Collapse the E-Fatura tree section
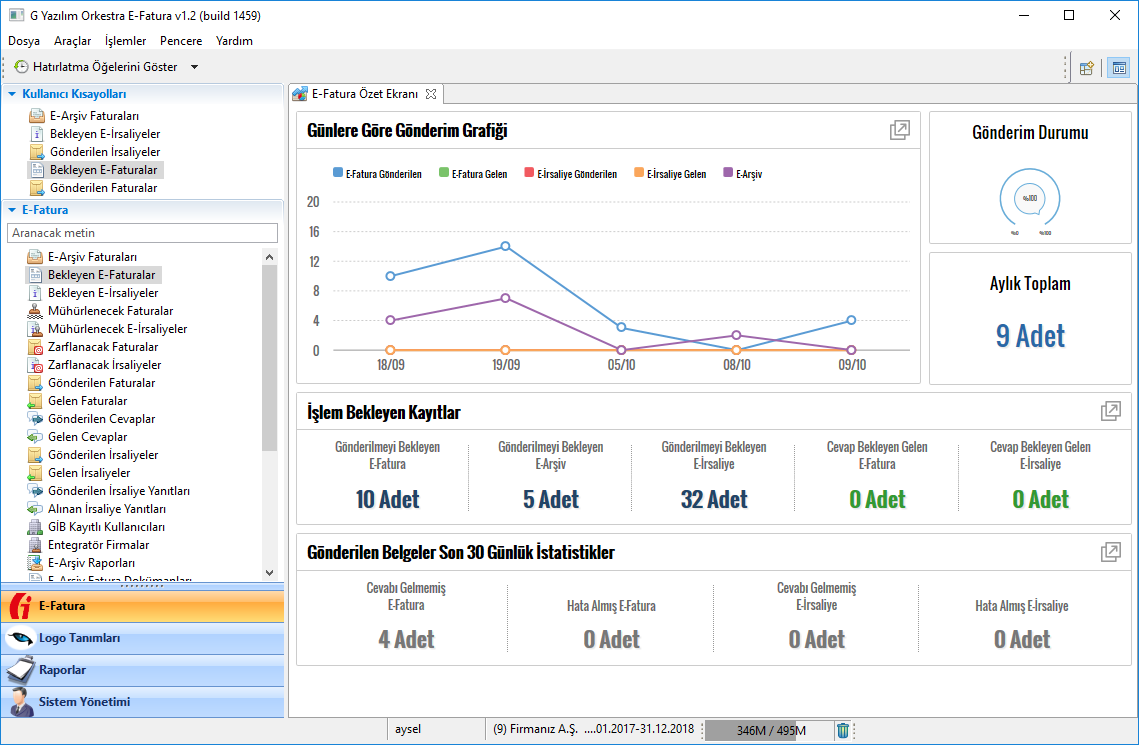The width and height of the screenshot is (1139, 745). pyautogui.click(x=12, y=210)
